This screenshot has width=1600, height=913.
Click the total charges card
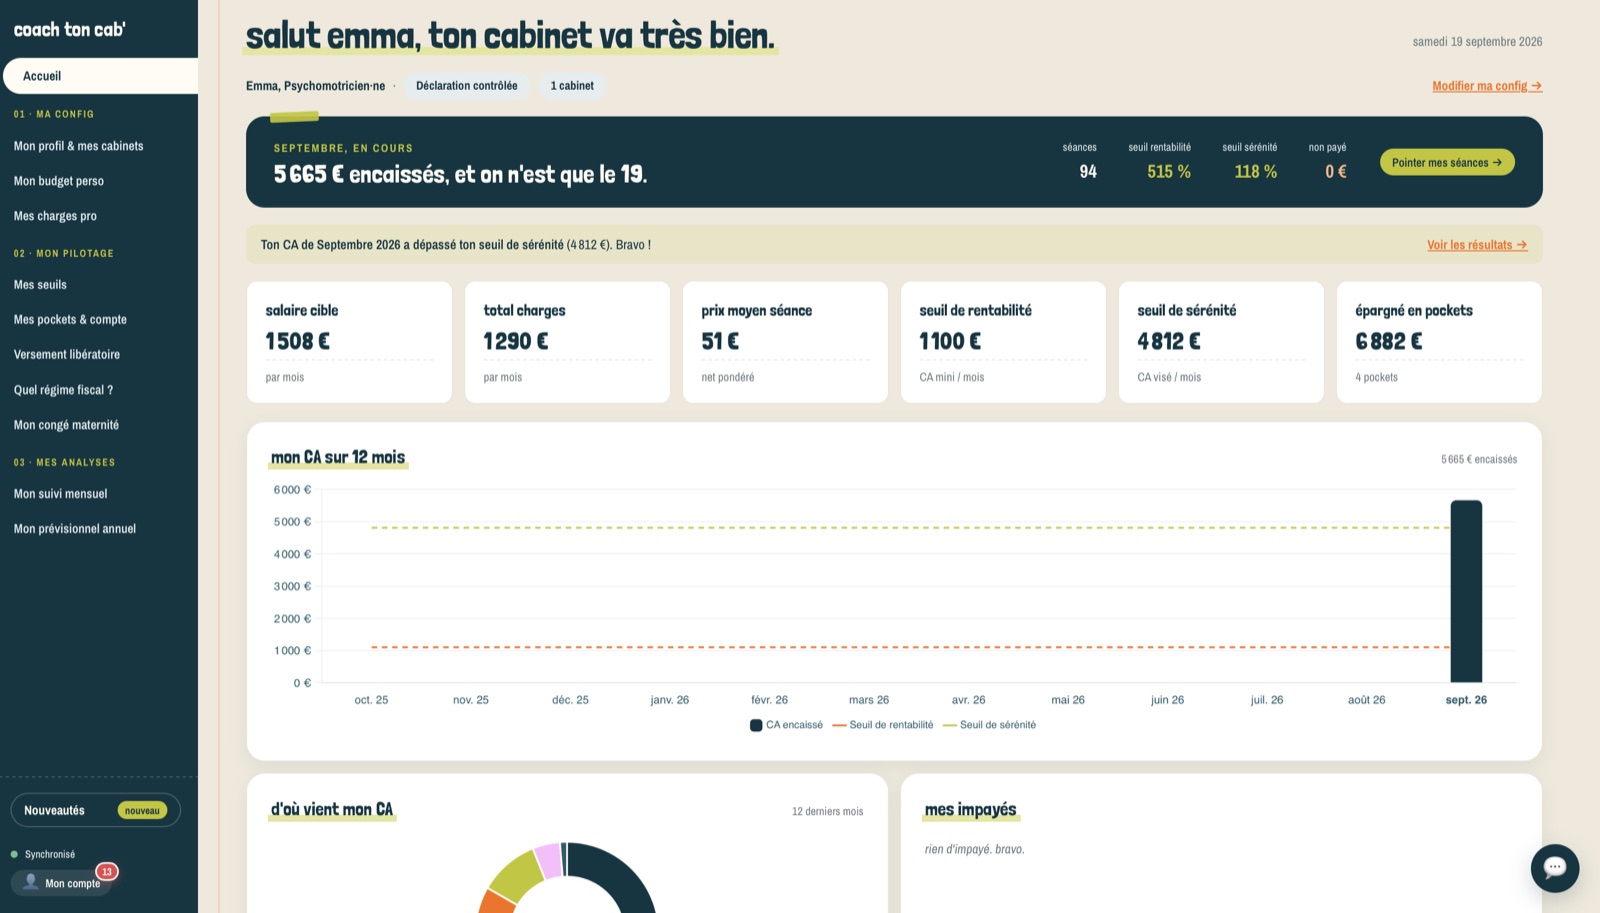pos(567,342)
